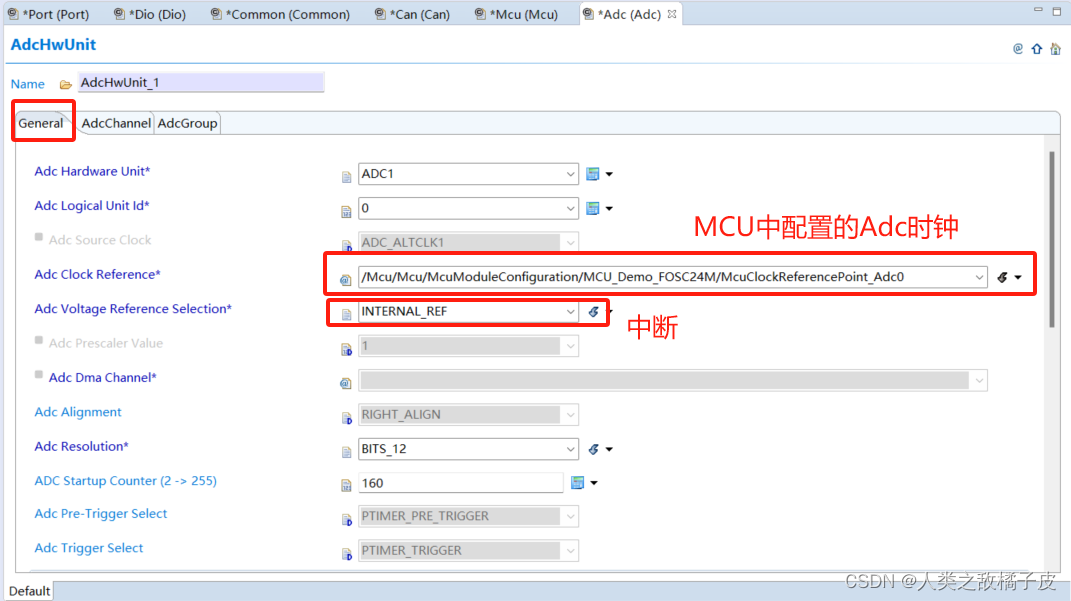This screenshot has height=601, width=1071.
Task: Click inside the 160 startup counter field
Action: (460, 482)
